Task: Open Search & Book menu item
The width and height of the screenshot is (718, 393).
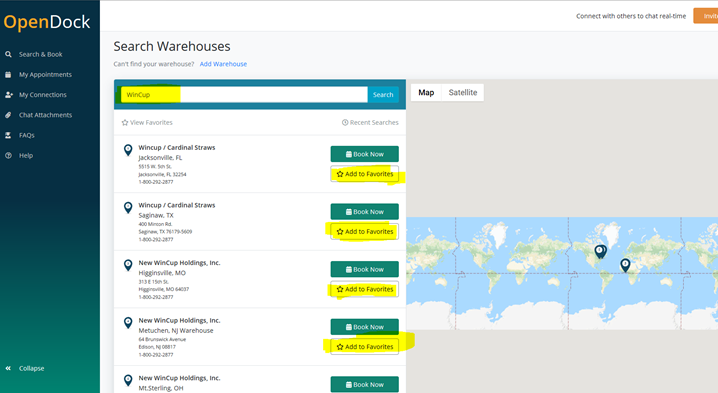Action: (40, 54)
